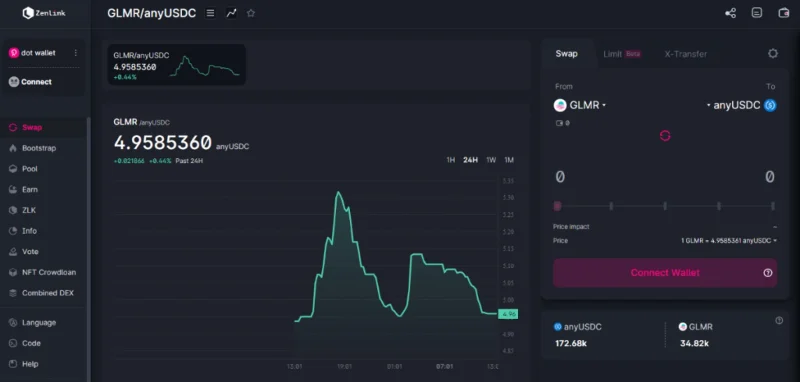
Task: Open NFT Crowdloan from sidebar
Action: (x=49, y=272)
